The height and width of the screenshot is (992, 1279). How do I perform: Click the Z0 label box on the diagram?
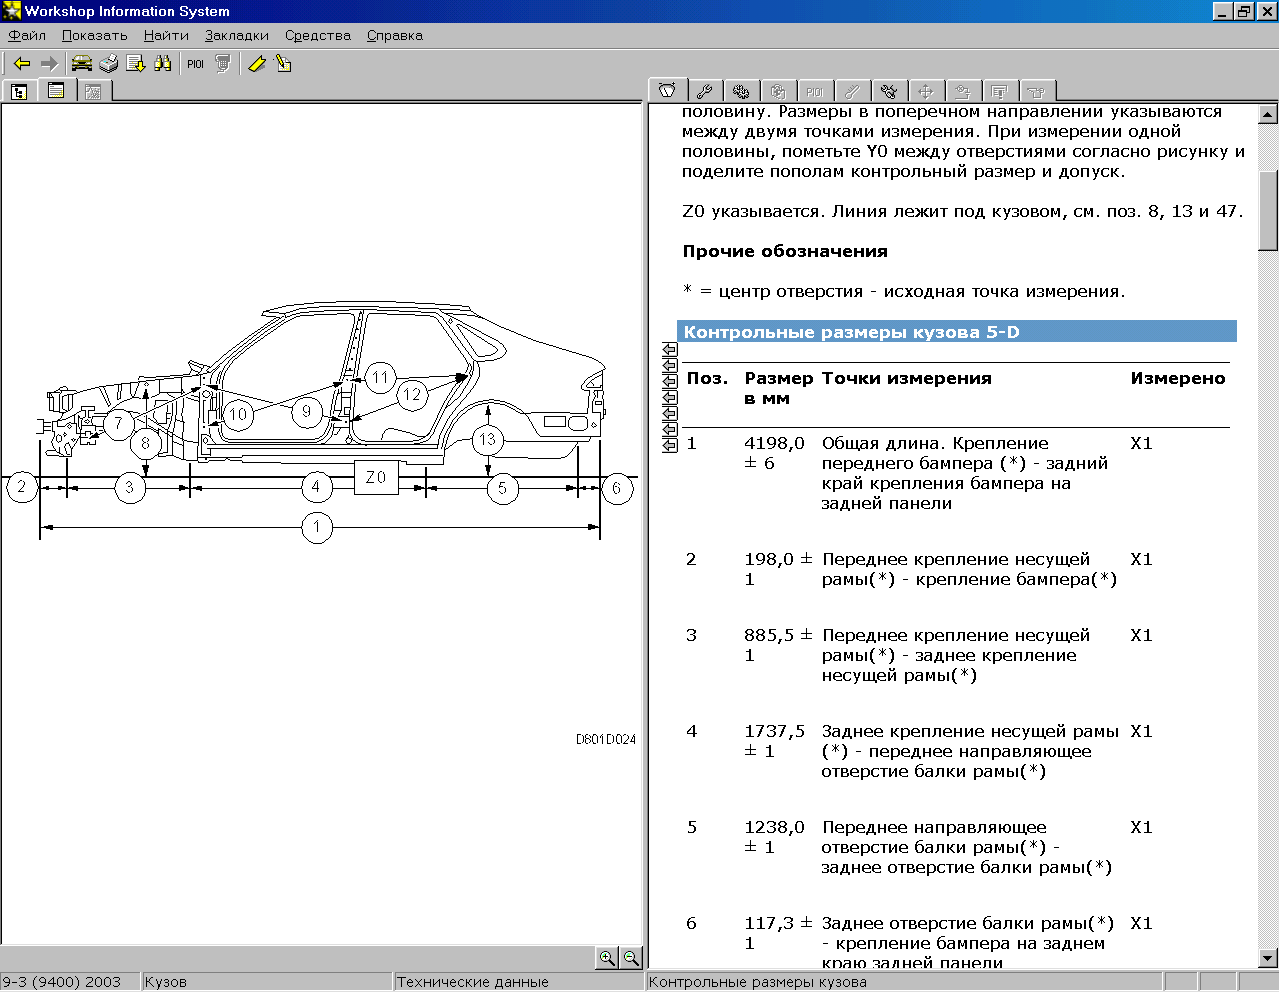[376, 477]
